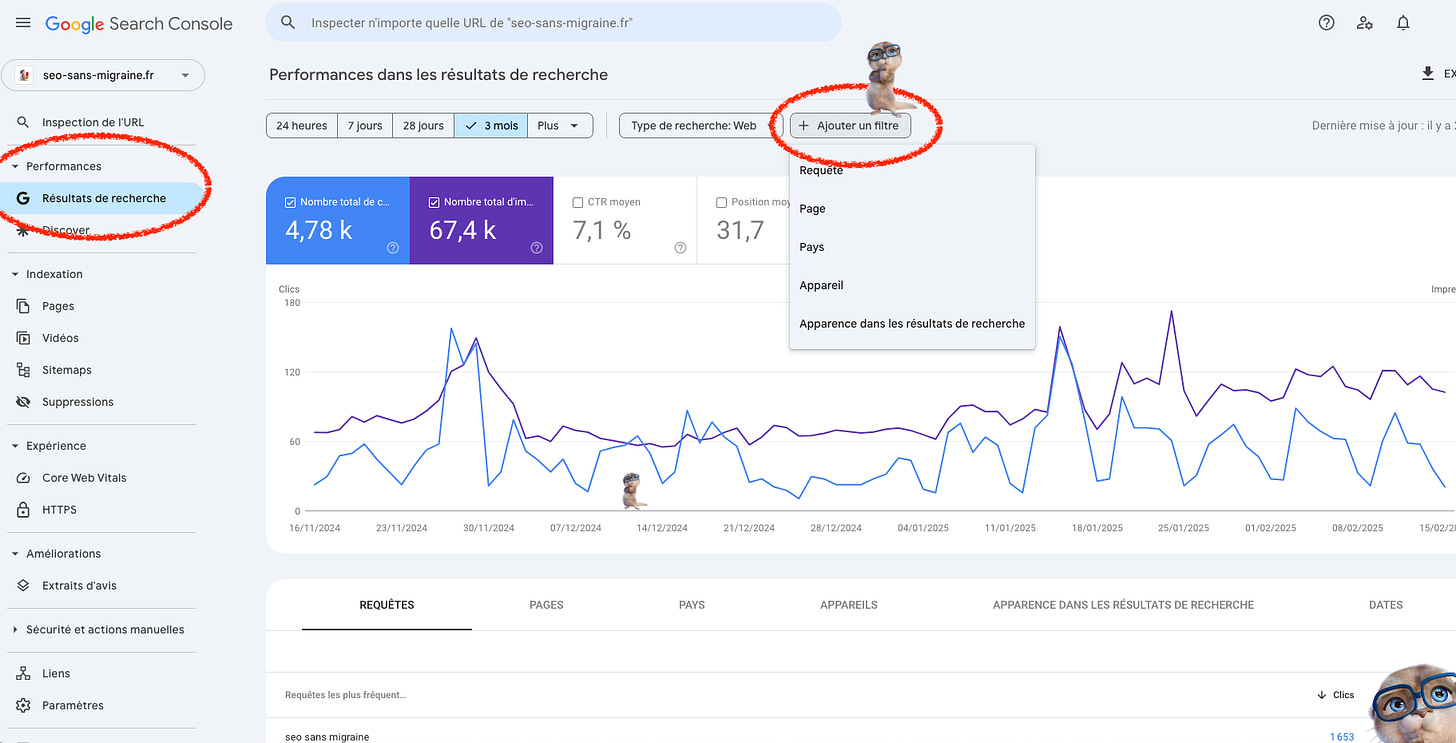Click the sort arrow beside Clics column
This screenshot has height=743, width=1456.
point(1322,695)
